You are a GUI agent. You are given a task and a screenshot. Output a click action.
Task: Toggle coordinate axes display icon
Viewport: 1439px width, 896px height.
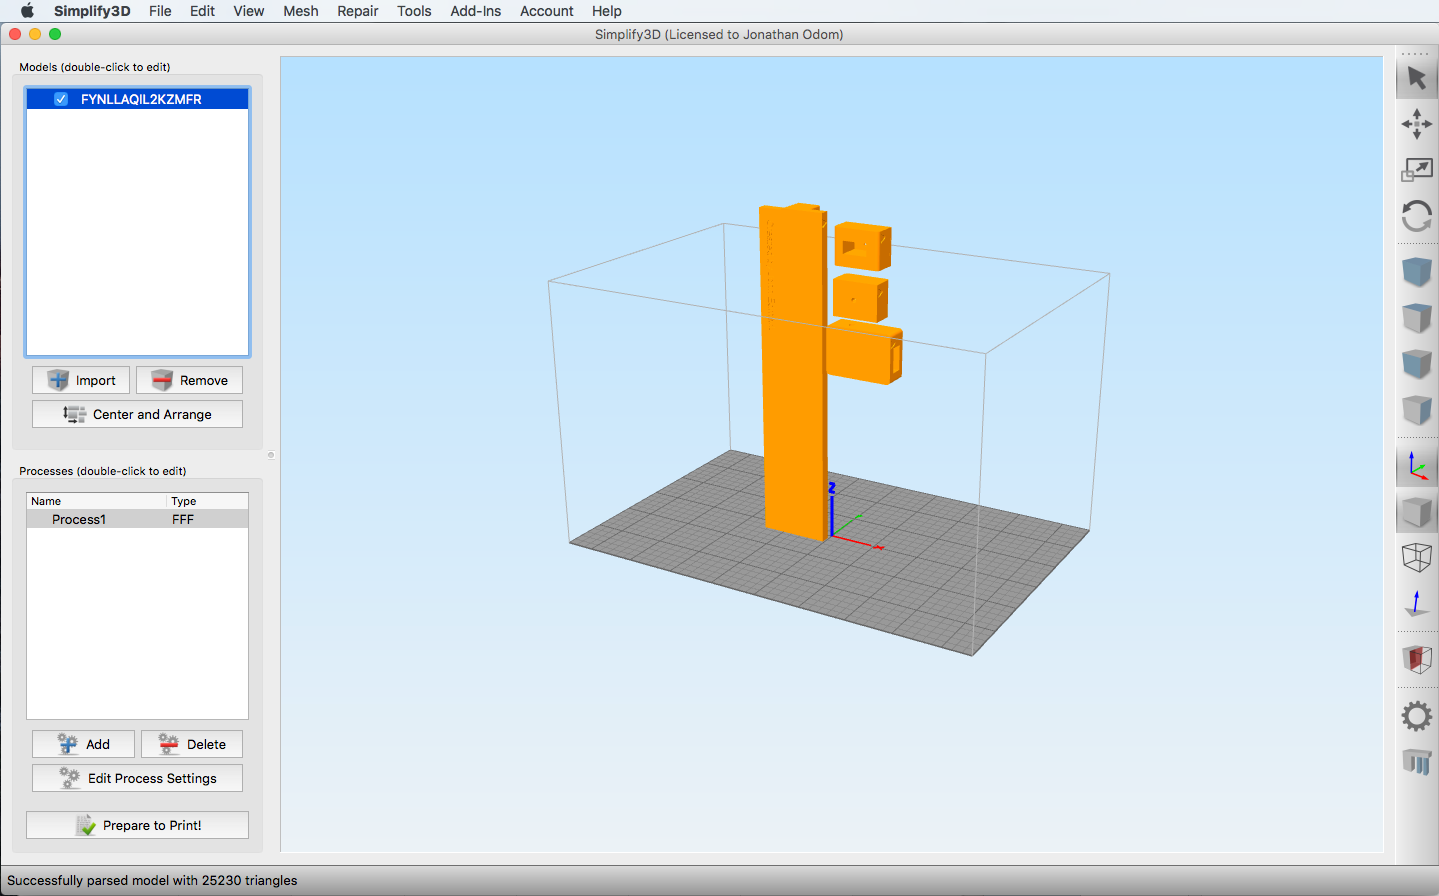[x=1416, y=466]
